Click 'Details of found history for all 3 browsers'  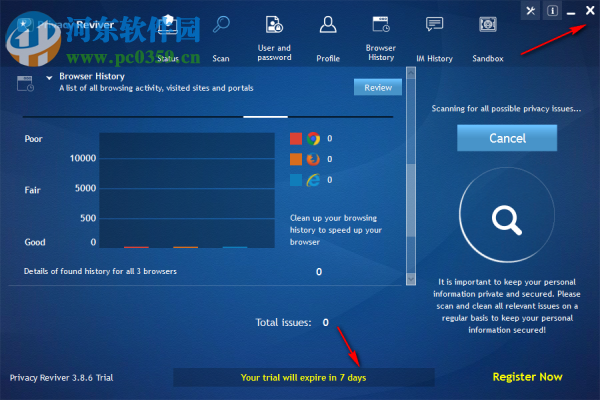point(100,271)
